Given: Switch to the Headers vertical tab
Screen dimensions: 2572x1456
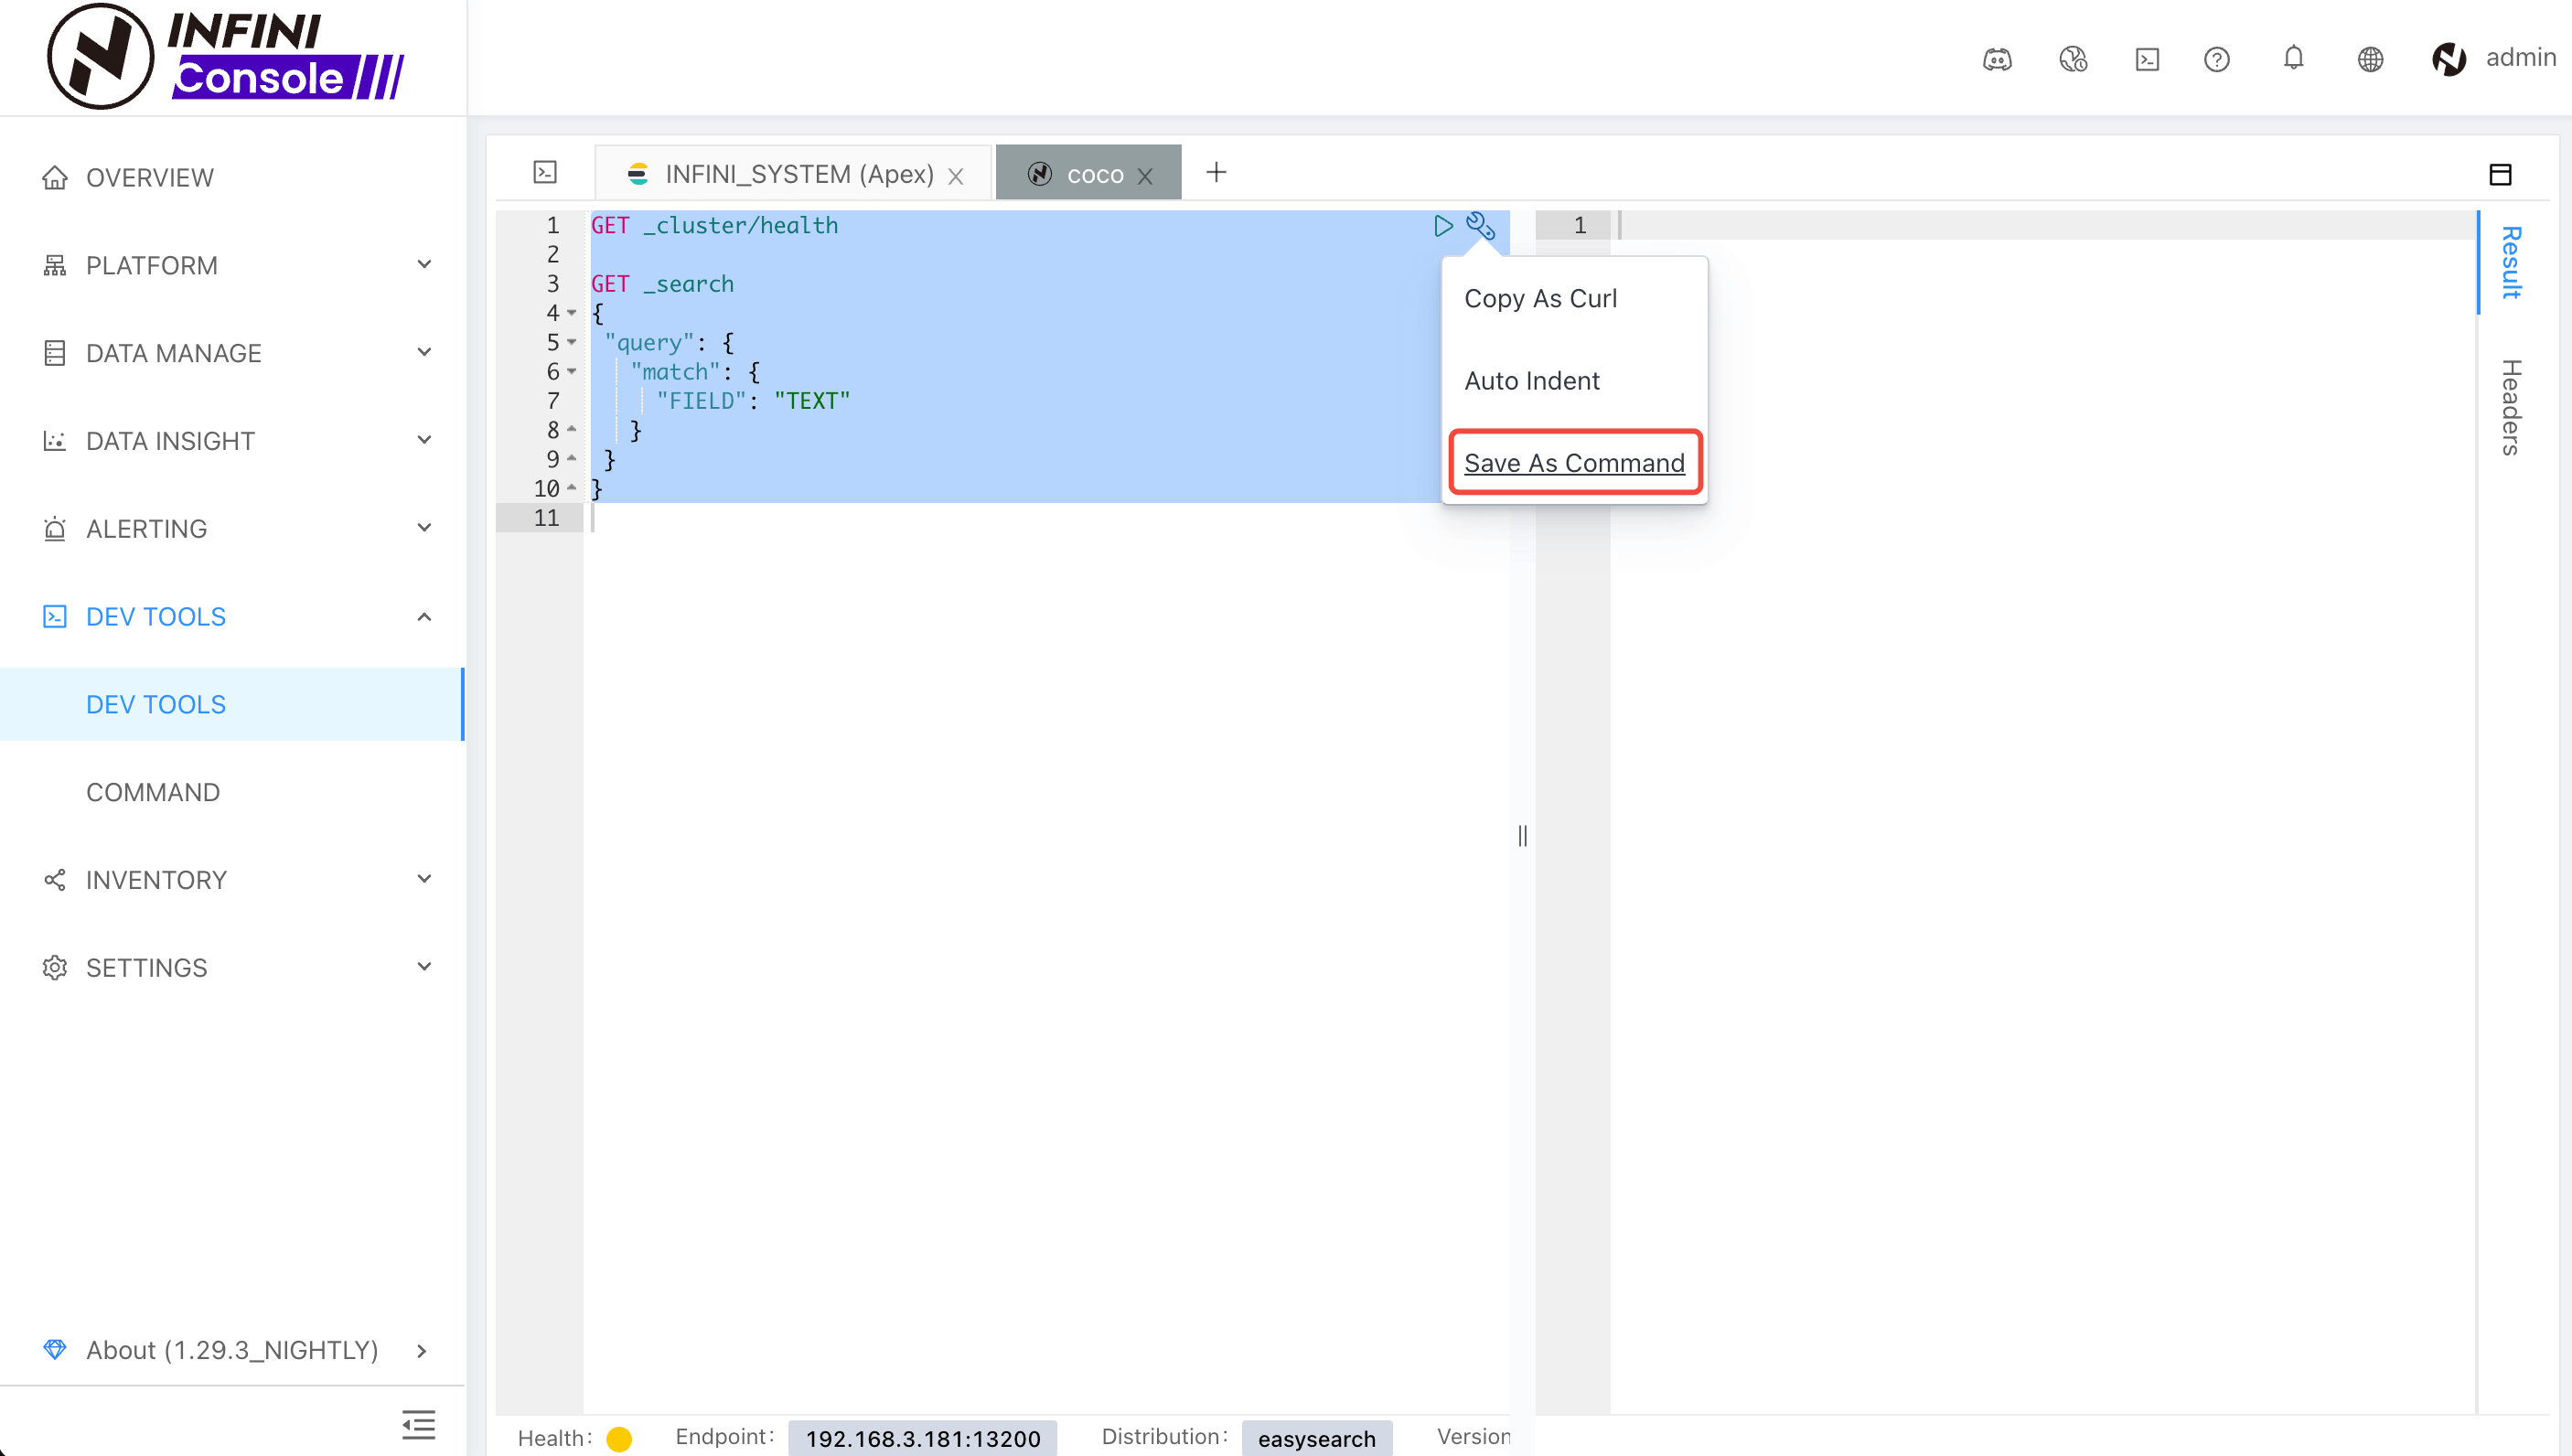Looking at the screenshot, I should point(2510,406).
